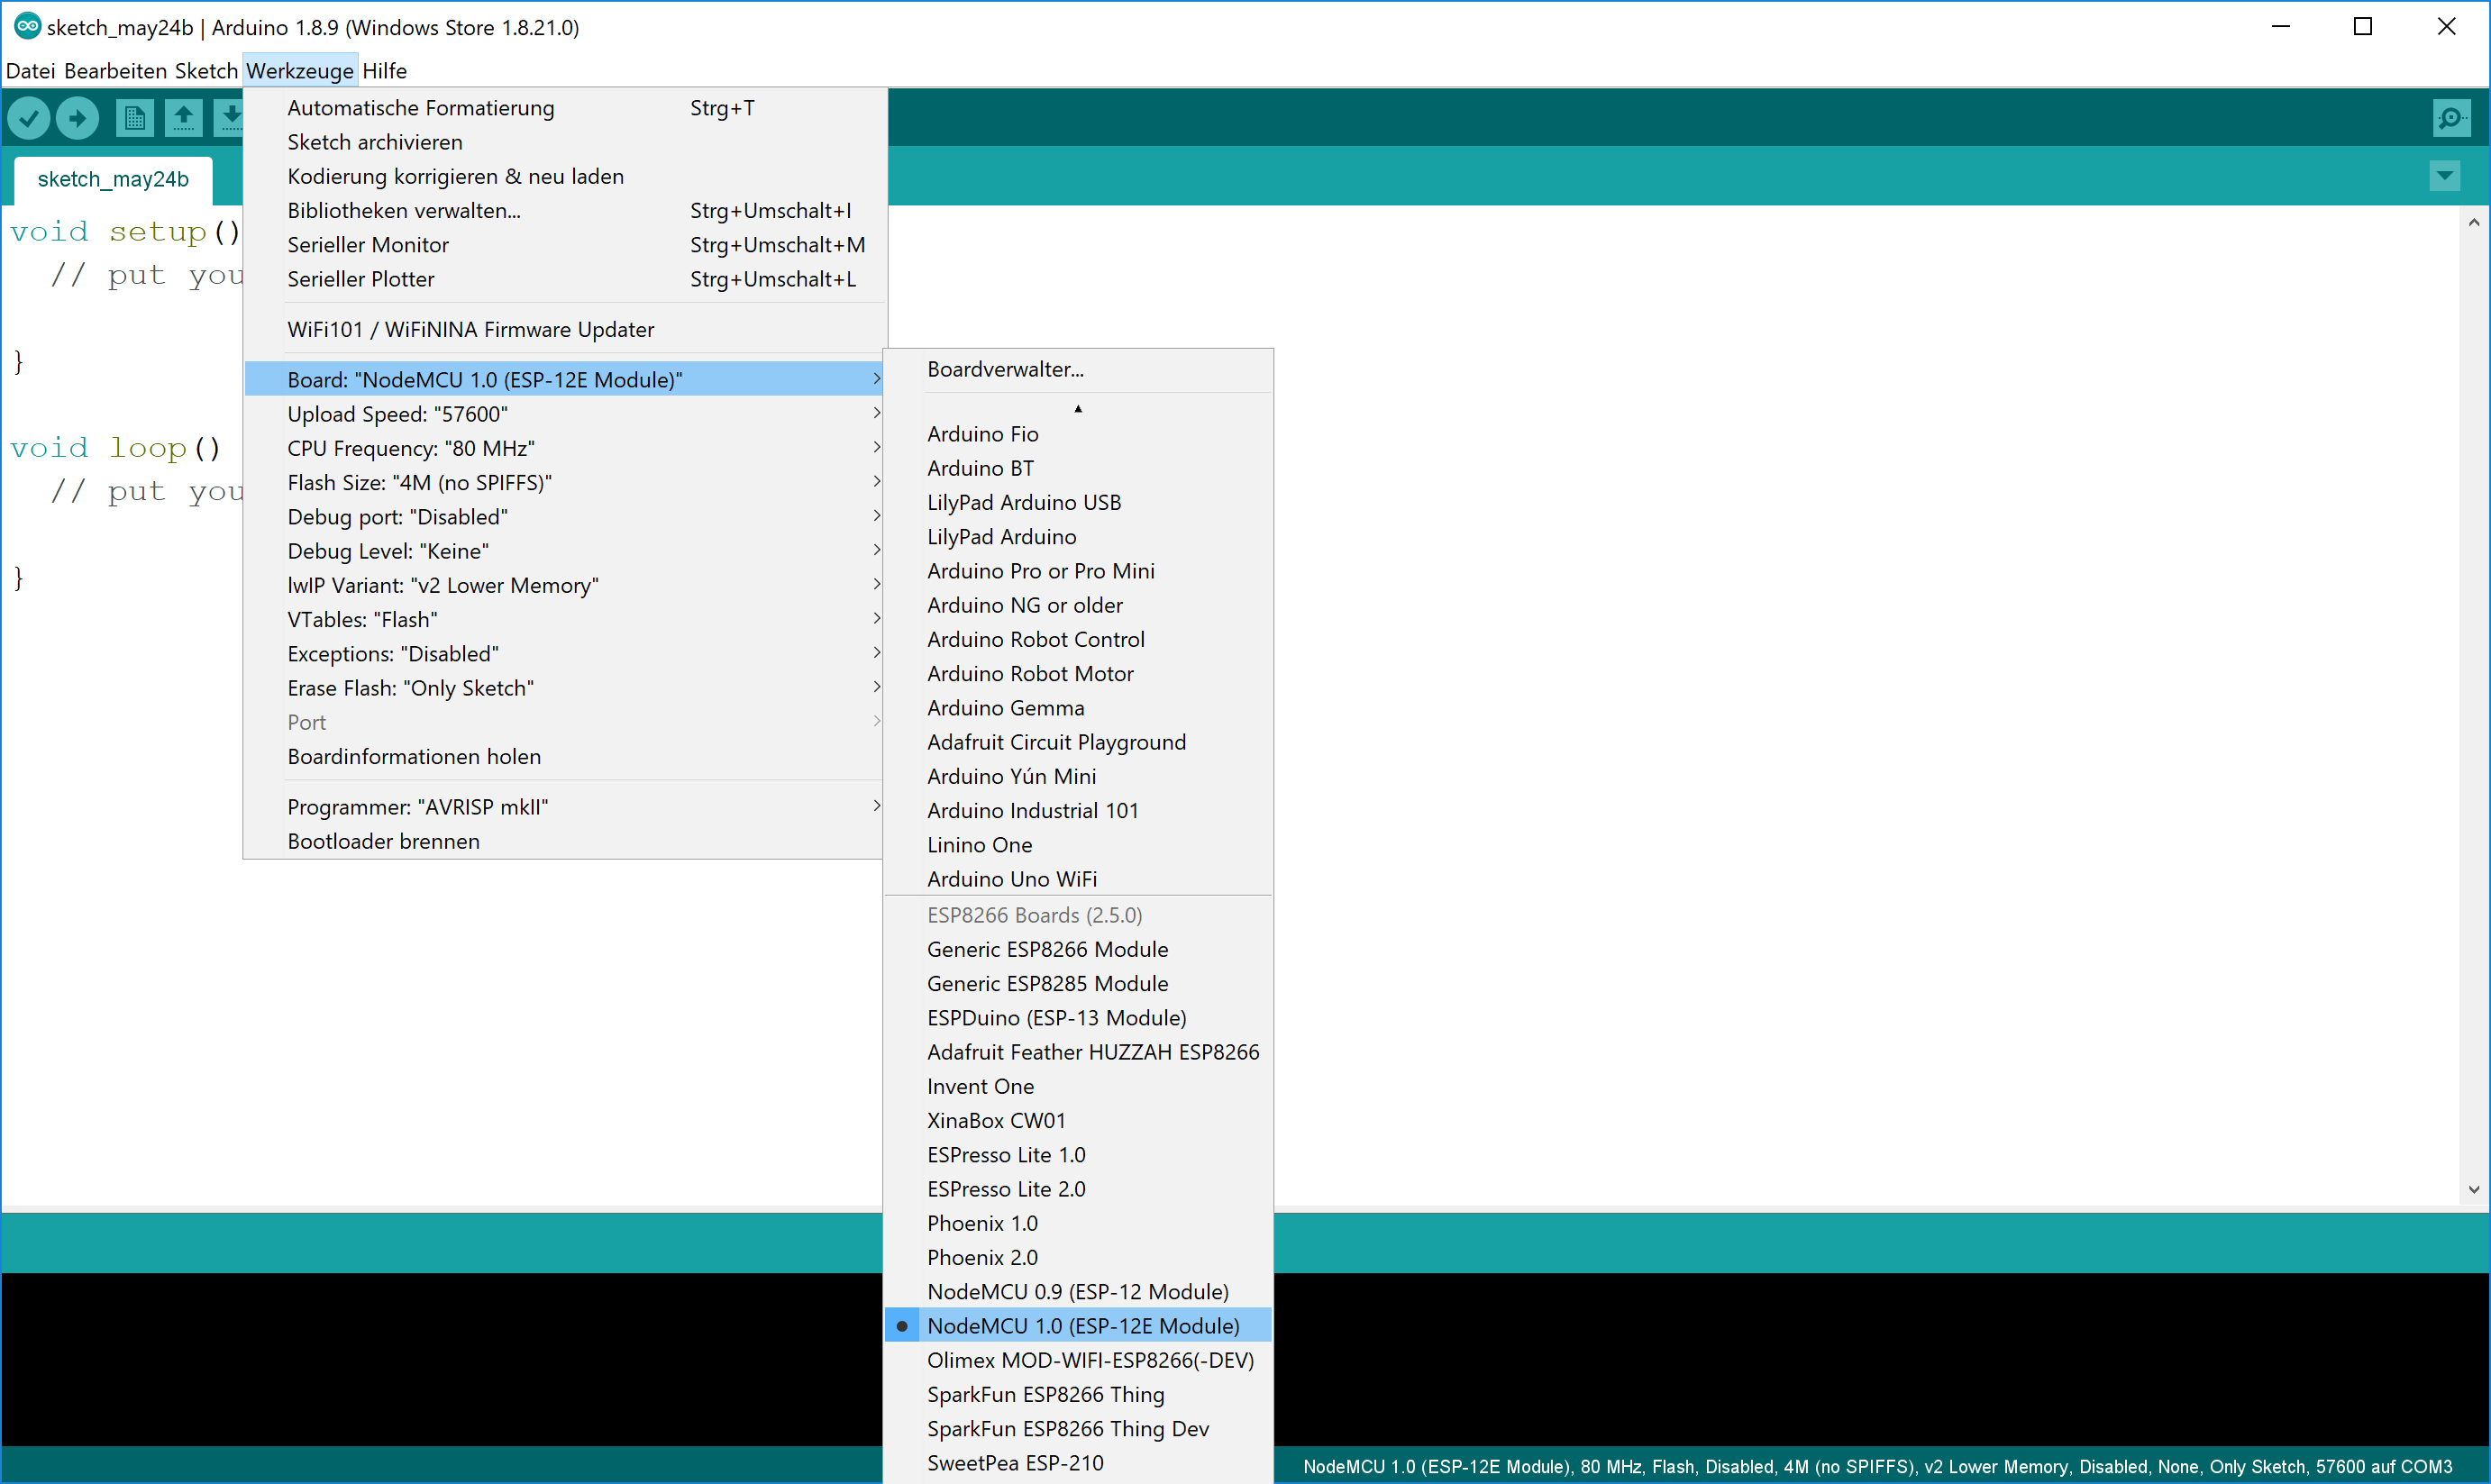Click Boardinformationen holen

(x=565, y=756)
